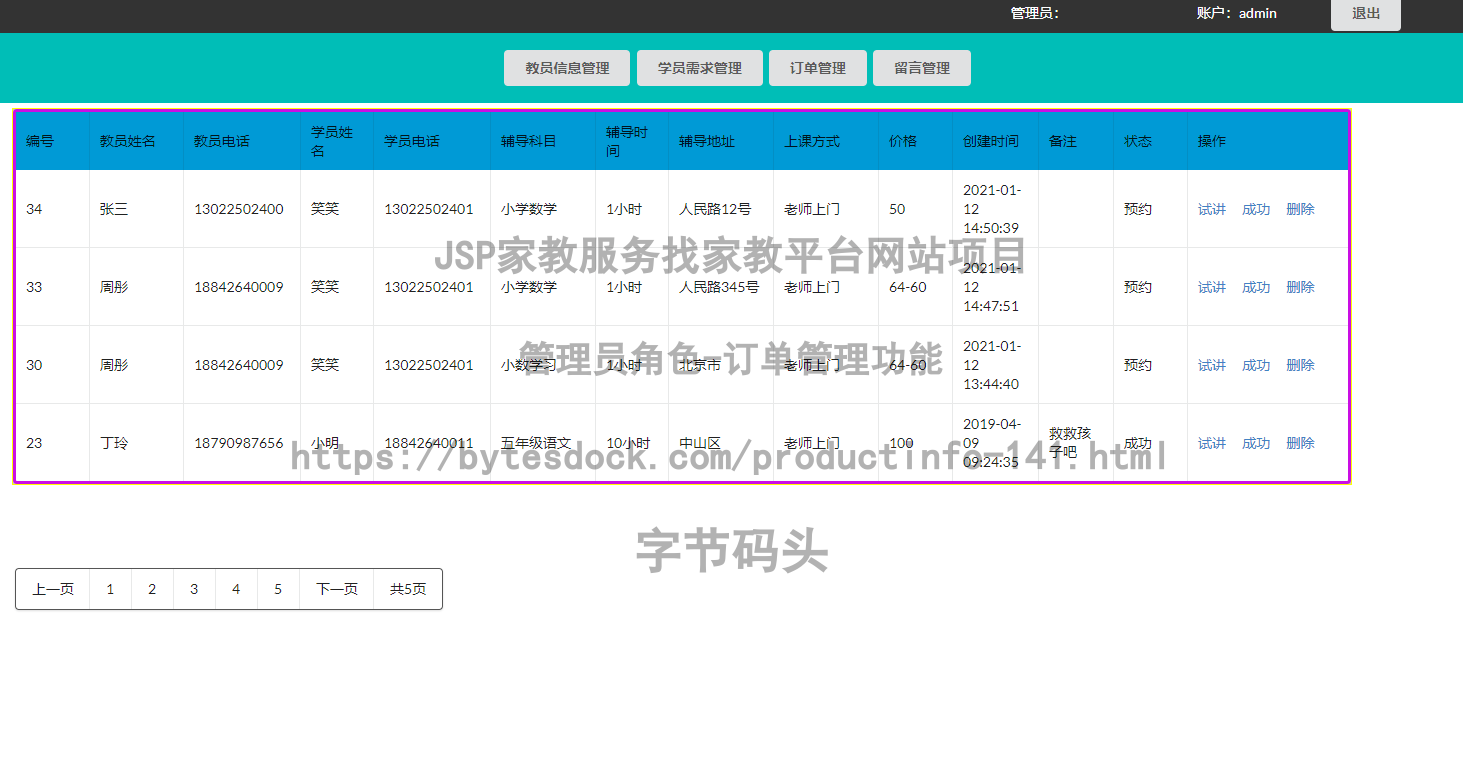1463x764 pixels.
Task: Switch to the 留言管理 section
Action: pyautogui.click(x=921, y=67)
